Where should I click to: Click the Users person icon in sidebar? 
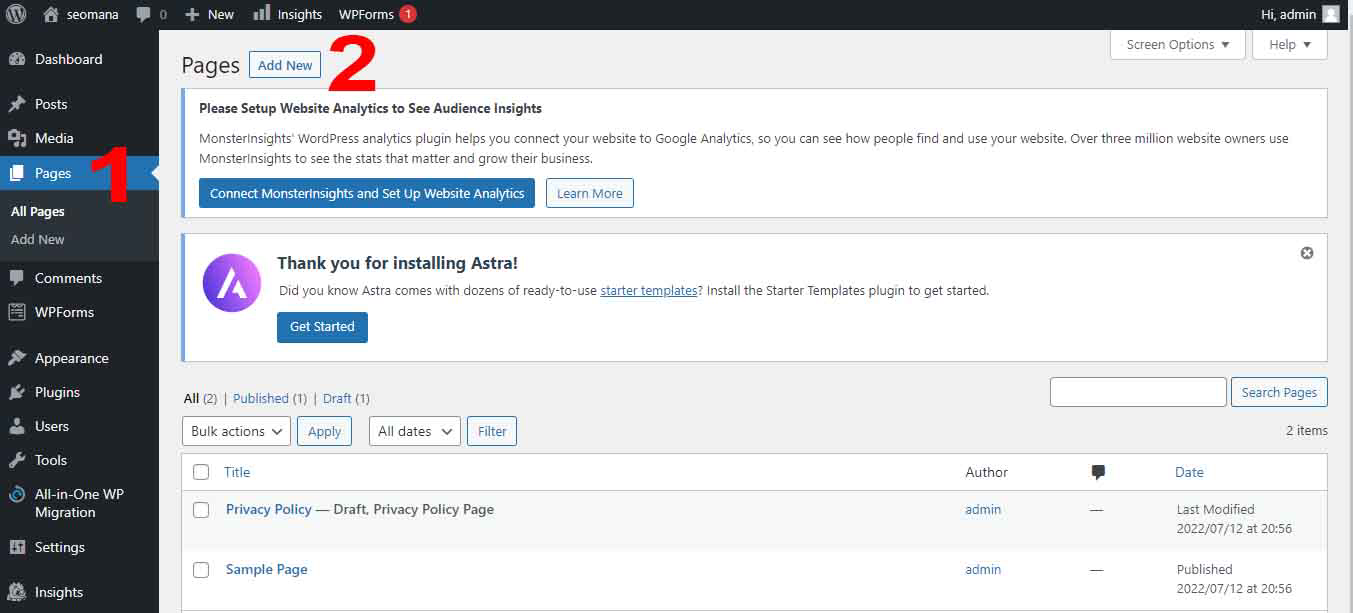[x=17, y=426]
